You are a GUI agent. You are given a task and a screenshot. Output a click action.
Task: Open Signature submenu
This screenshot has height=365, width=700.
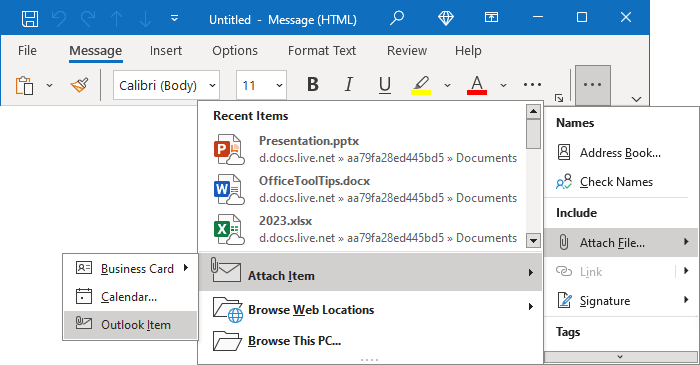[x=621, y=300]
